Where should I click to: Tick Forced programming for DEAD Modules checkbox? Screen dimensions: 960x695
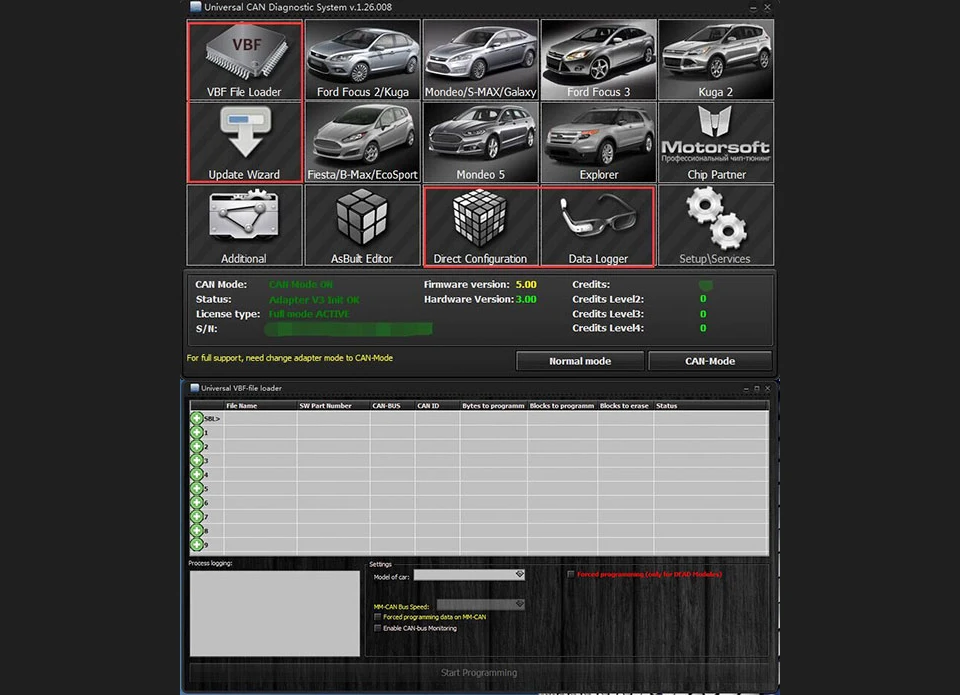pyautogui.click(x=571, y=574)
